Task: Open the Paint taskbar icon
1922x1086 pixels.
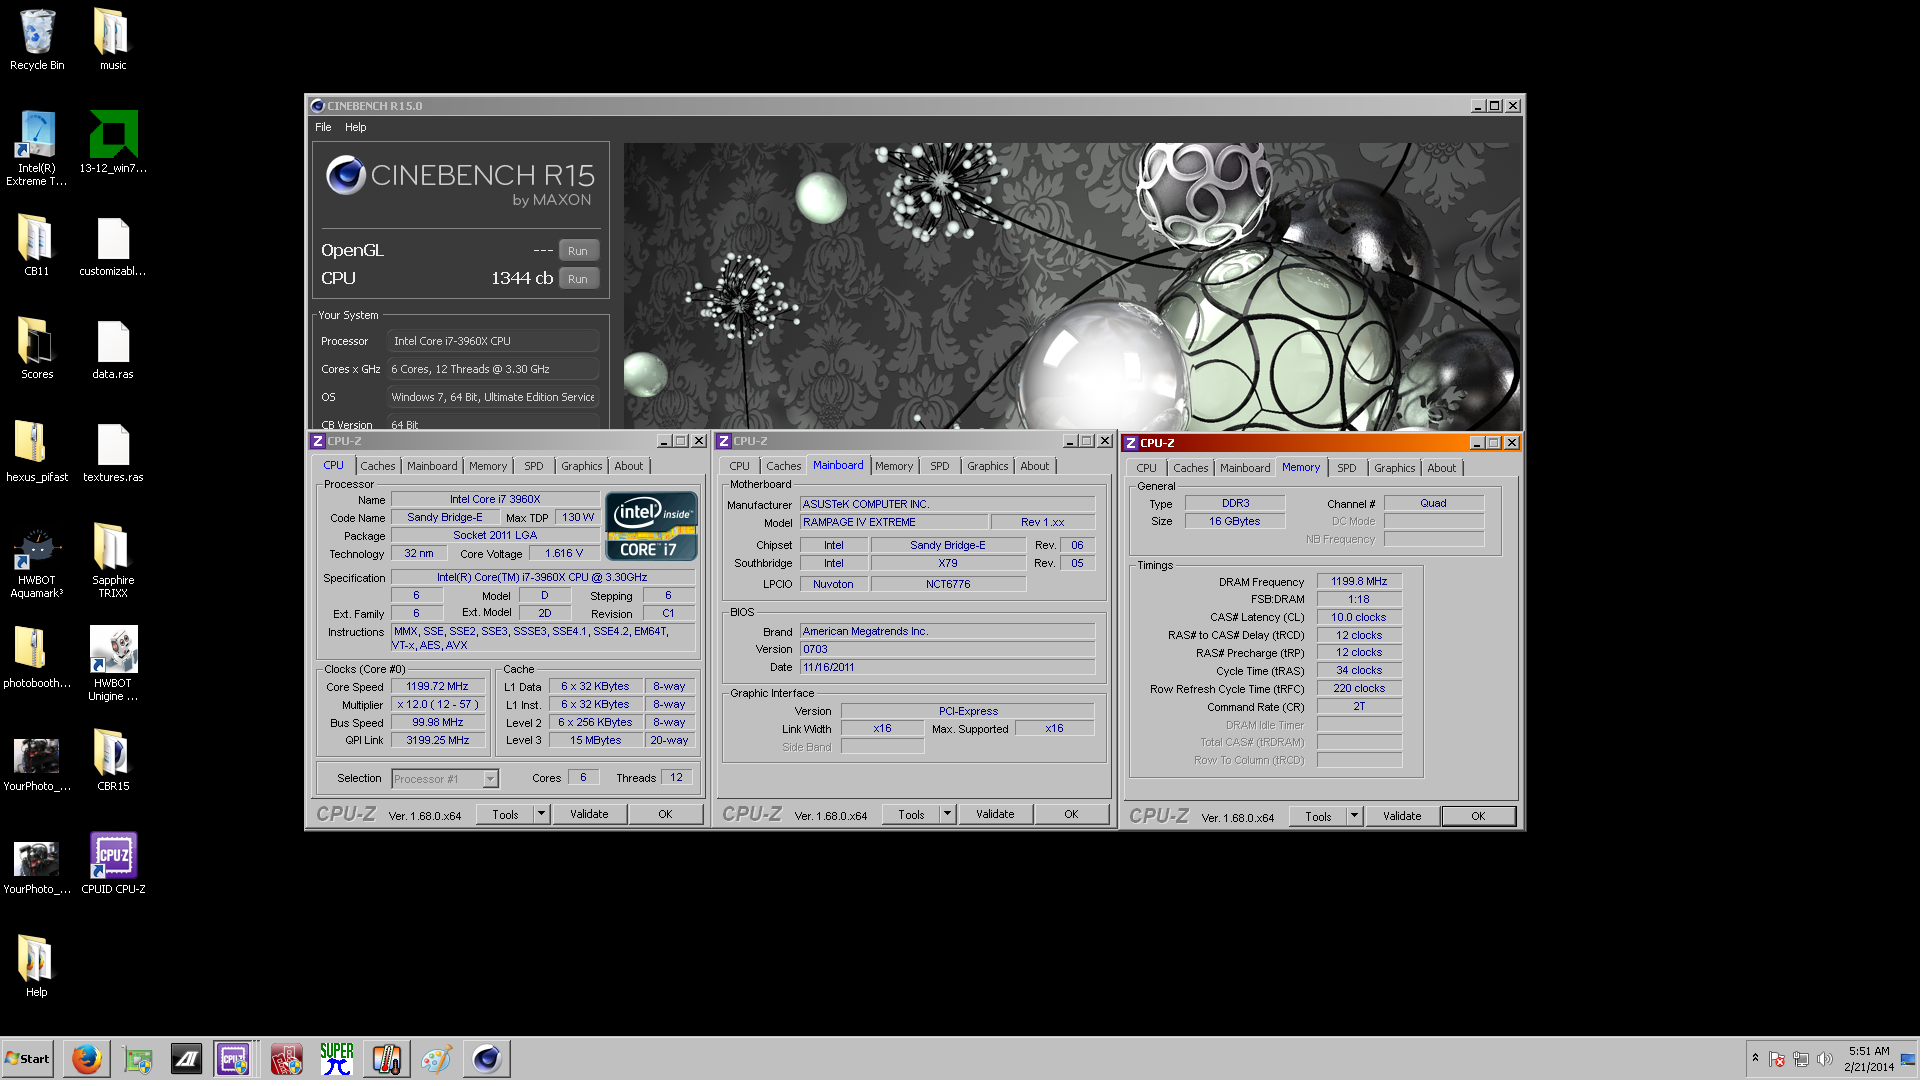Action: point(437,1059)
